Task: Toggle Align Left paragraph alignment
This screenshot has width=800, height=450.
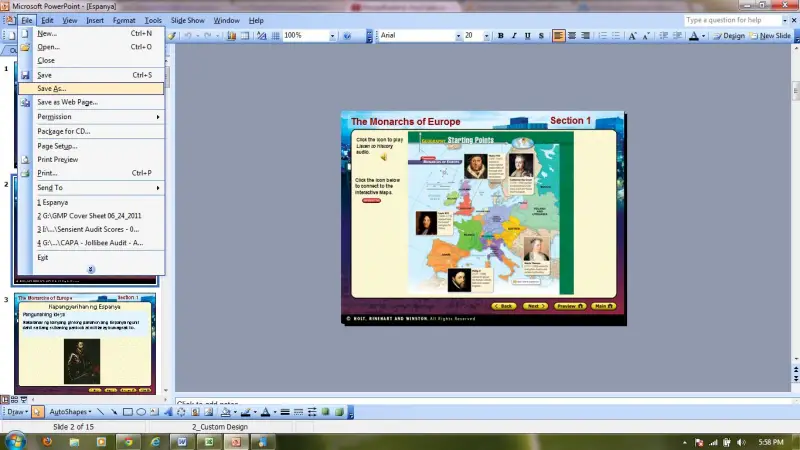Action: (559, 35)
